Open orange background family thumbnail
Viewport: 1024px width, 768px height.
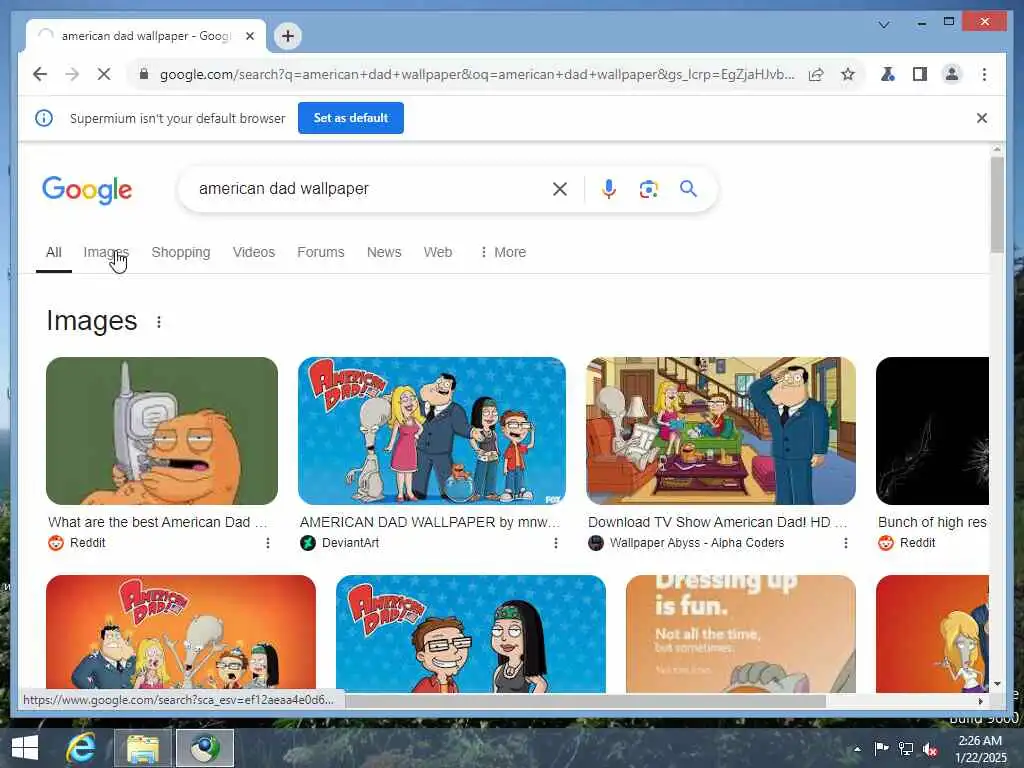pyautogui.click(x=181, y=633)
